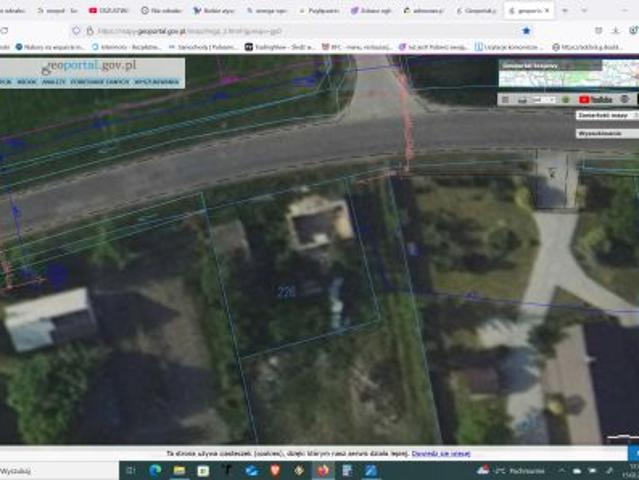This screenshot has height=480, width=639.
Task: Open Brave browser from taskbar
Action: [275, 471]
